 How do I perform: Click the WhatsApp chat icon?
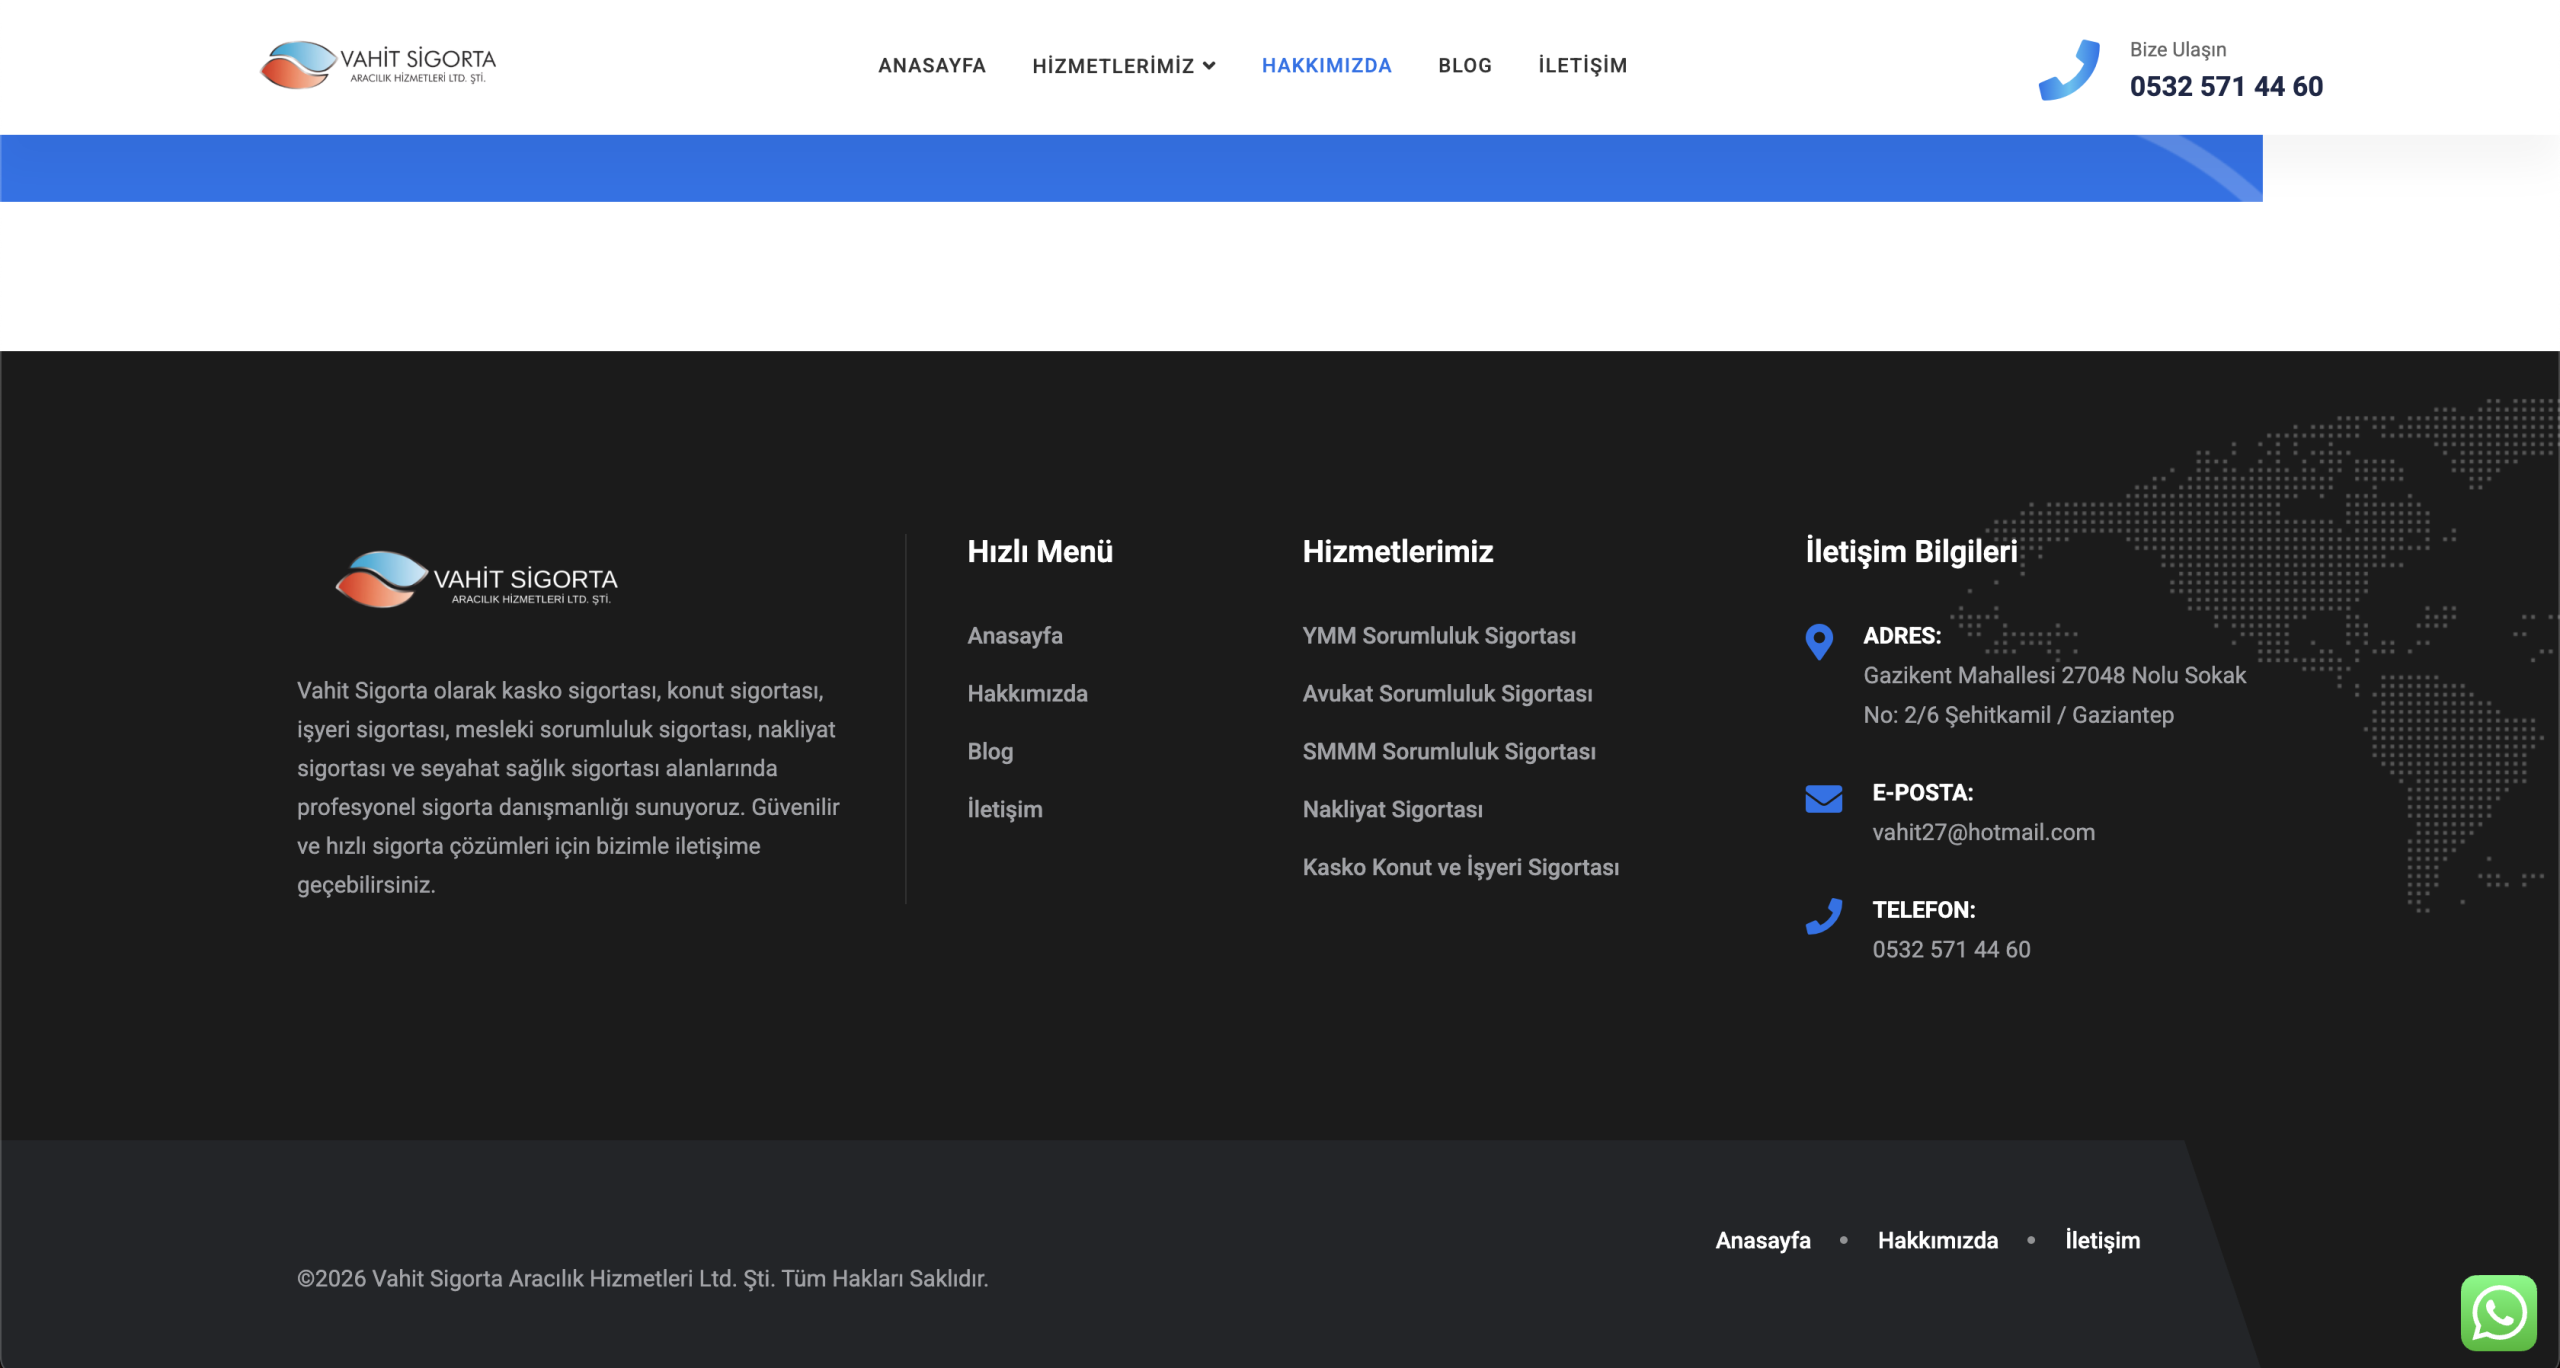[2498, 1312]
